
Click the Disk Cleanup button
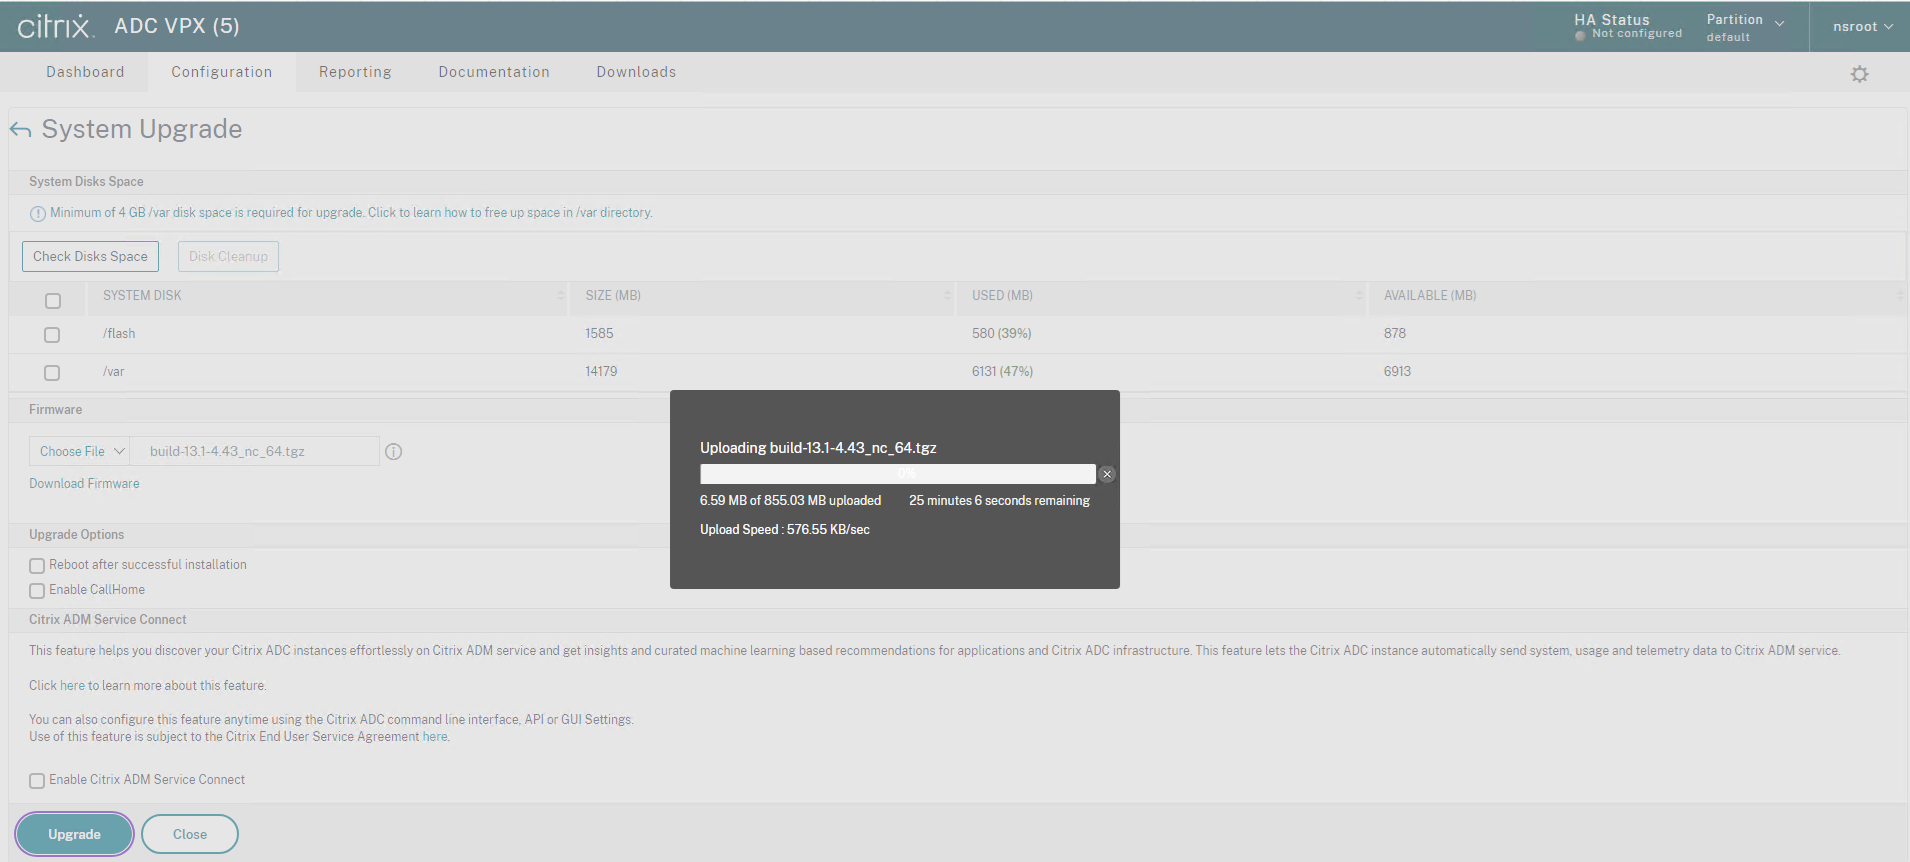pos(228,257)
